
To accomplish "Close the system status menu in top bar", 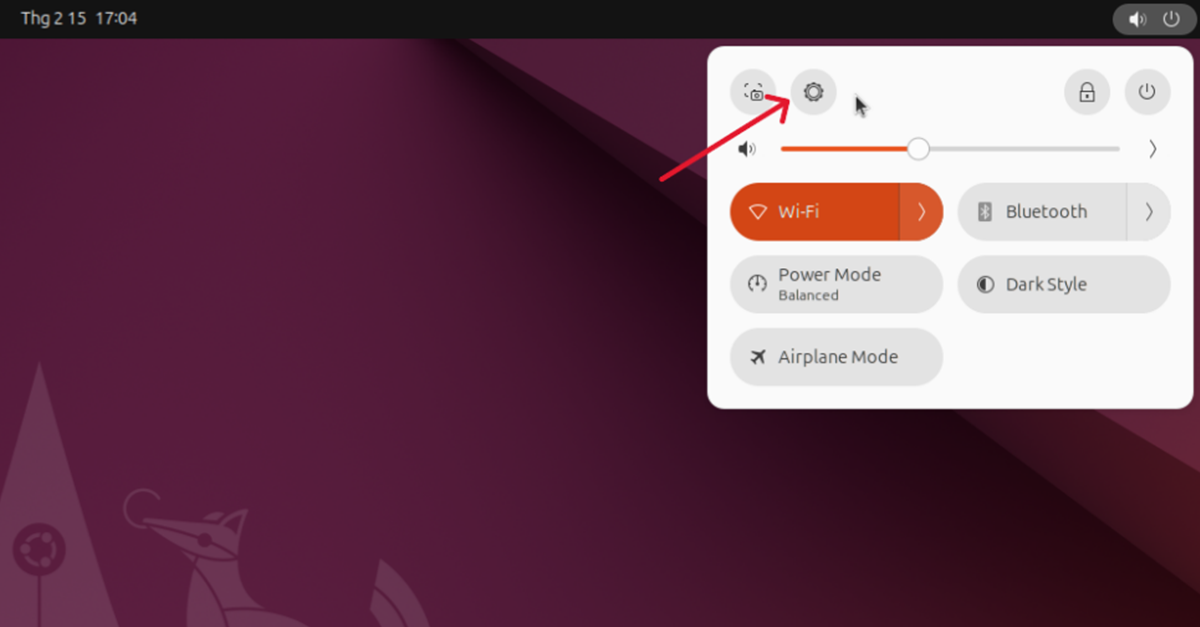I will pyautogui.click(x=1154, y=19).
